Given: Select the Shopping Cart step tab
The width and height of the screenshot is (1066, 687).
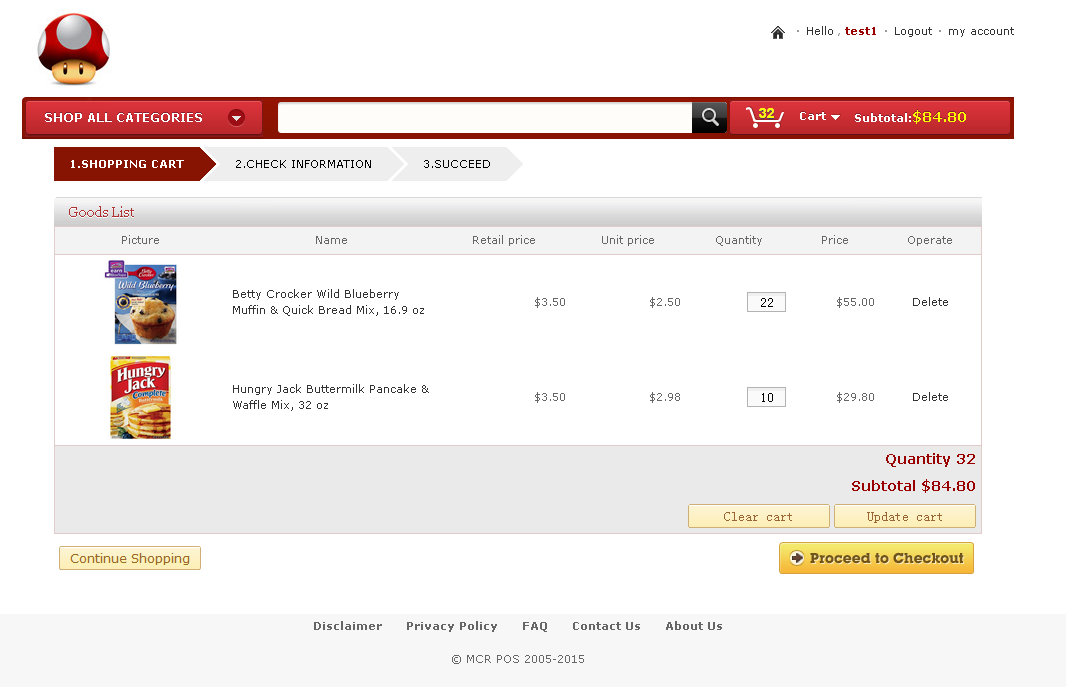Looking at the screenshot, I should [127, 164].
